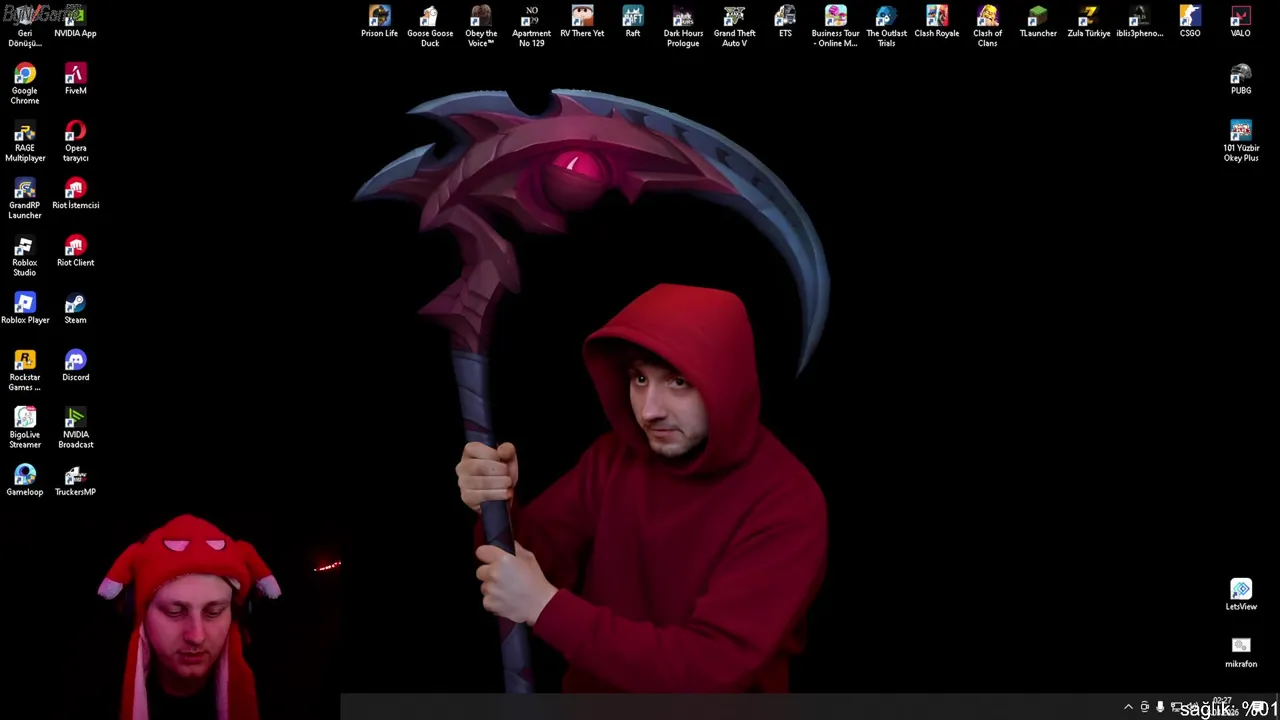Click the iblis3pheno shortcut icon

point(1139,22)
